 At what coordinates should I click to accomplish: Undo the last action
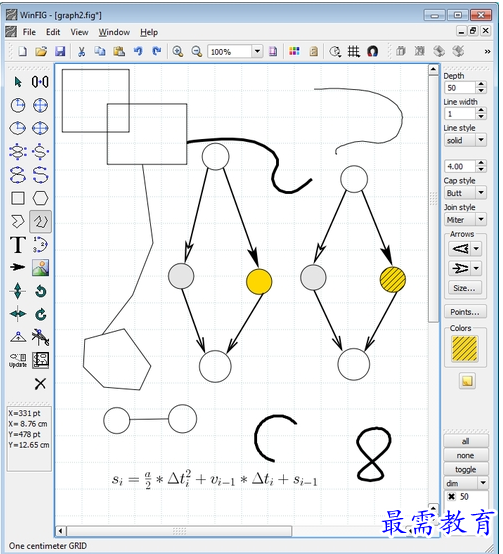[x=138, y=52]
